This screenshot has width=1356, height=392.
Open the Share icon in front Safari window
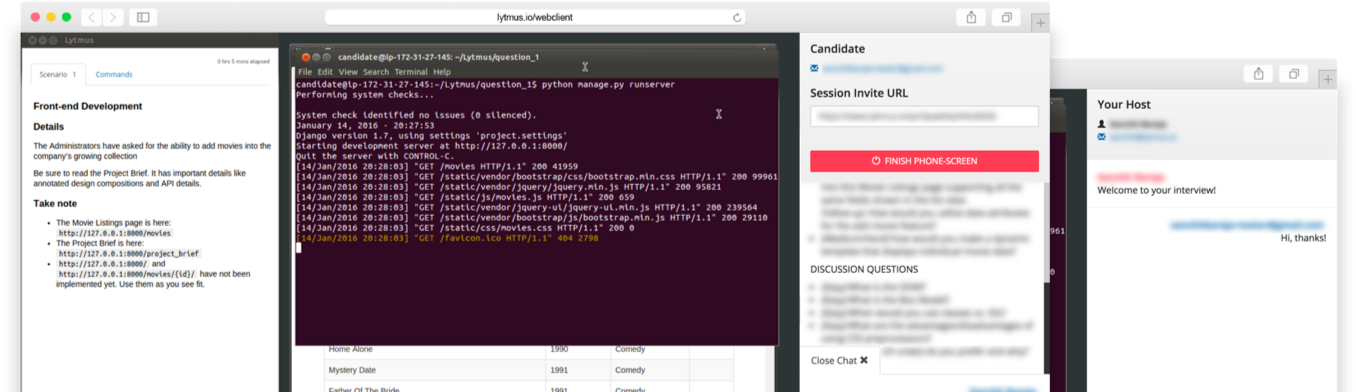(971, 17)
